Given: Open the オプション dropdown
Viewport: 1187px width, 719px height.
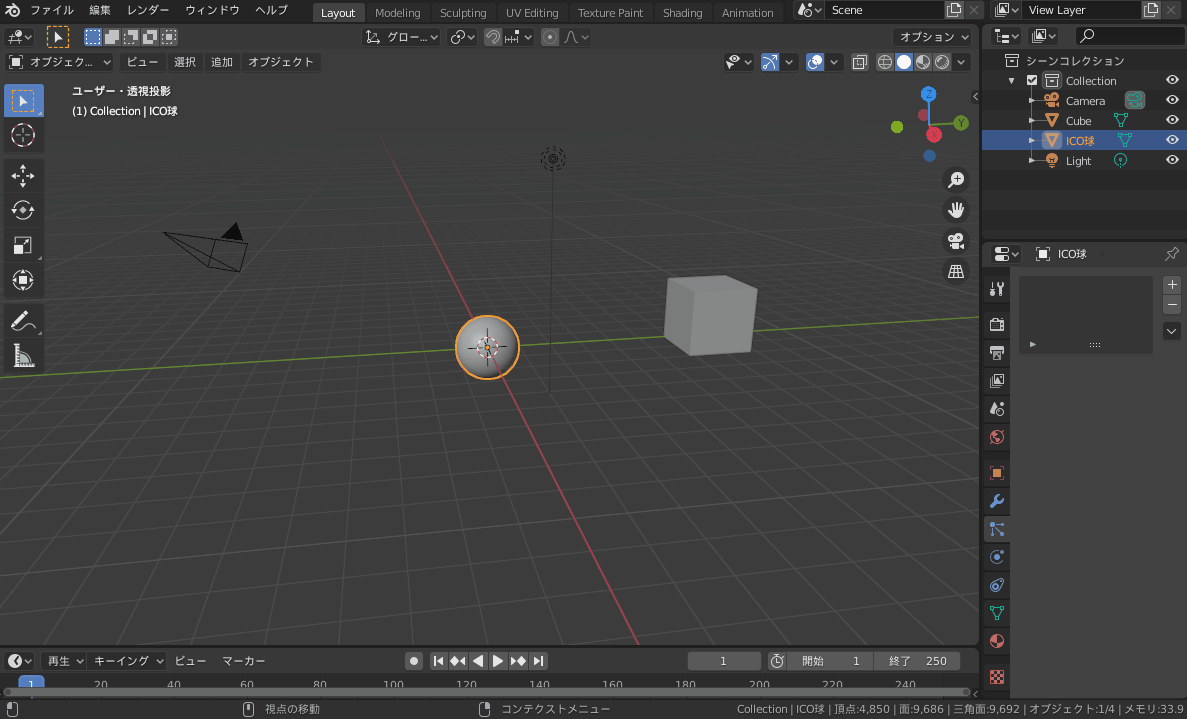Looking at the screenshot, I should point(933,37).
